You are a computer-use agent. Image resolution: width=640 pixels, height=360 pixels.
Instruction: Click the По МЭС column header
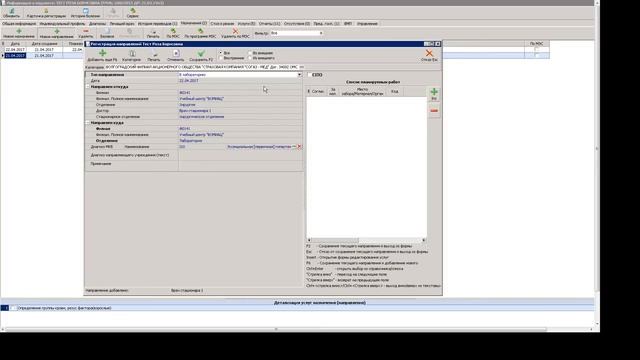pyautogui.click(x=537, y=44)
